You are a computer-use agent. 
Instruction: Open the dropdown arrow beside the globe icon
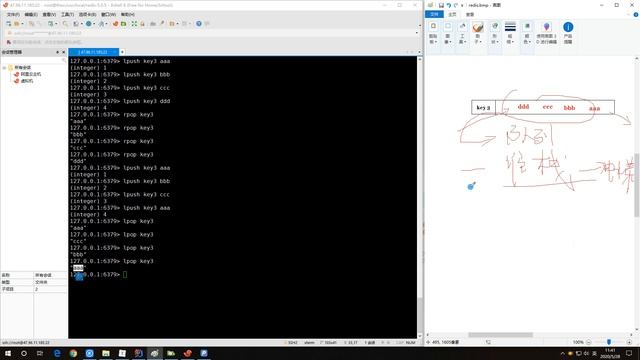(94, 24)
